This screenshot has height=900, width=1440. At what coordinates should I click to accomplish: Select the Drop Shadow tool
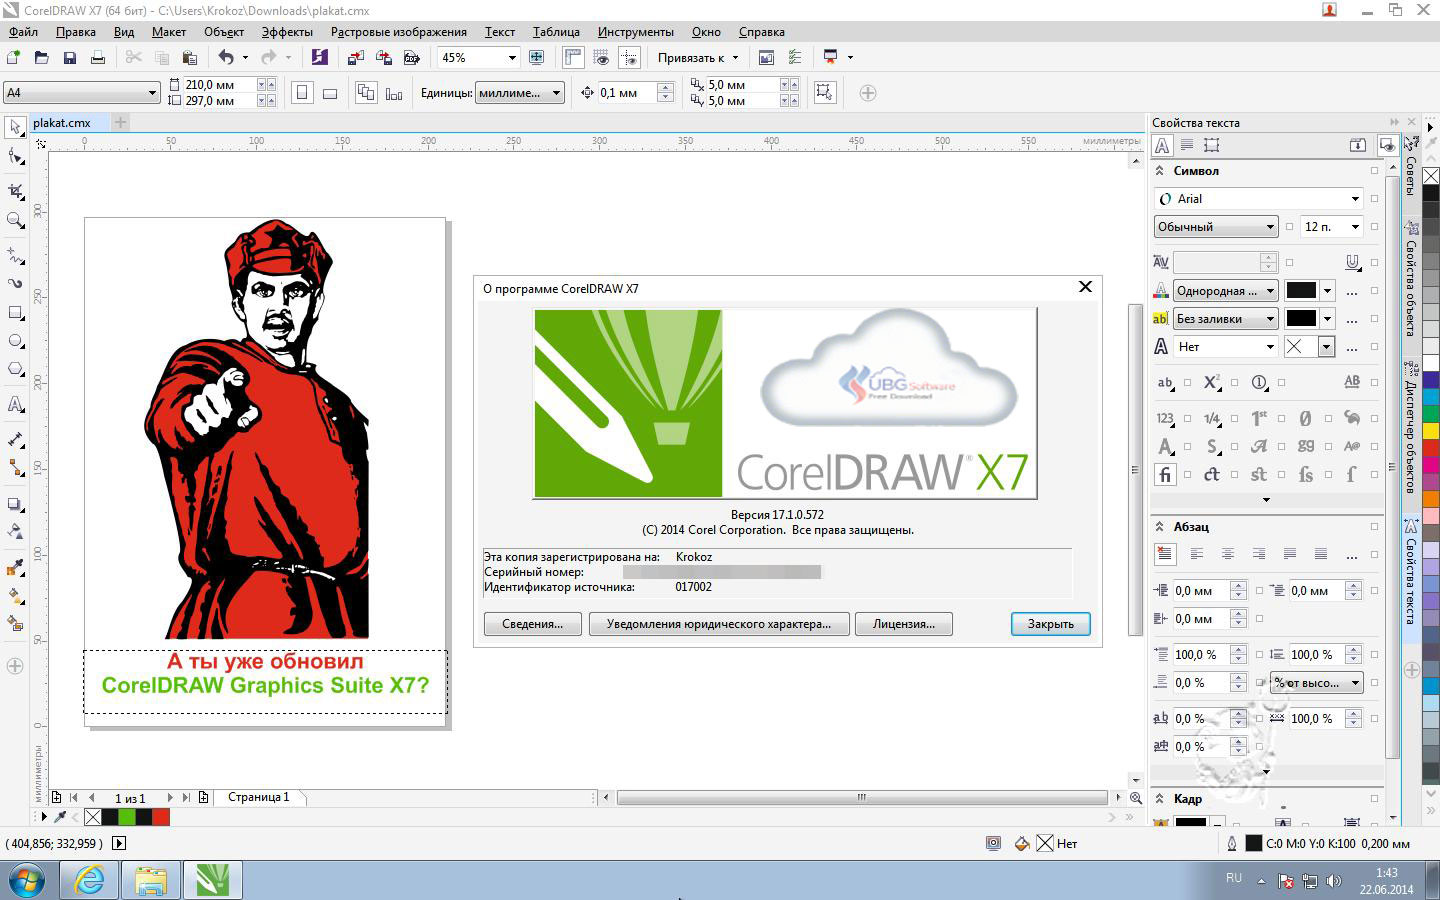coord(15,504)
